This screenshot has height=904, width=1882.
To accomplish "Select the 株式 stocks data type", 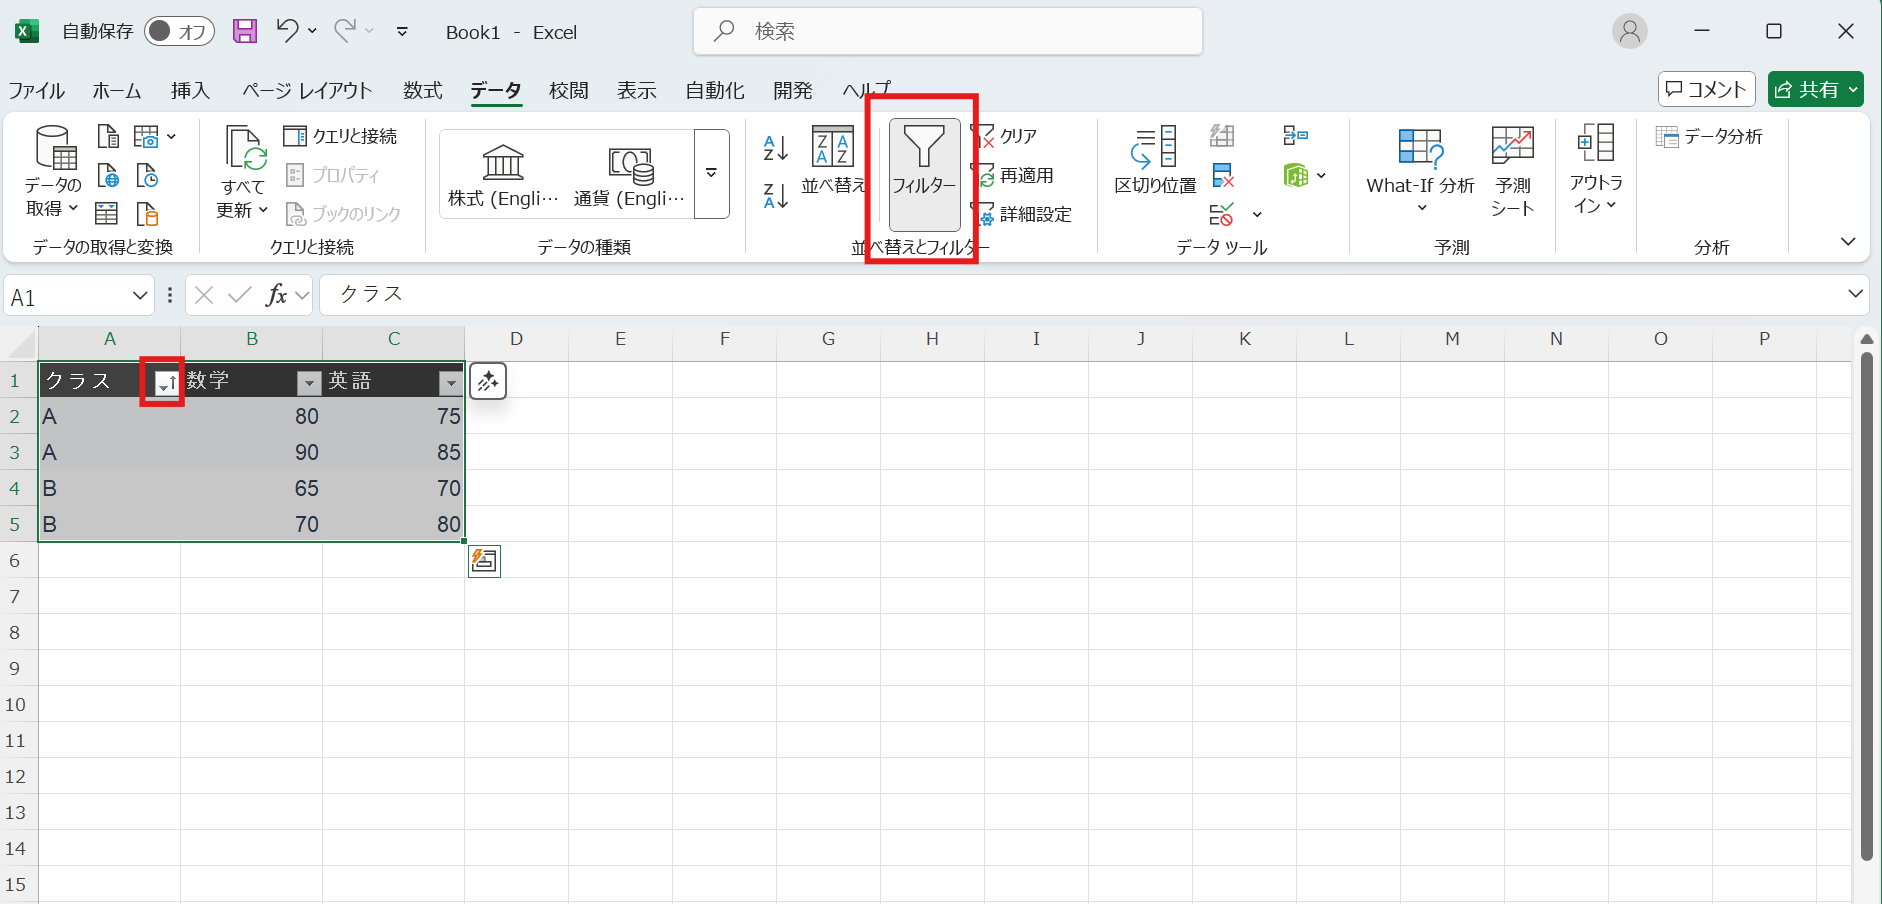I will [x=503, y=173].
